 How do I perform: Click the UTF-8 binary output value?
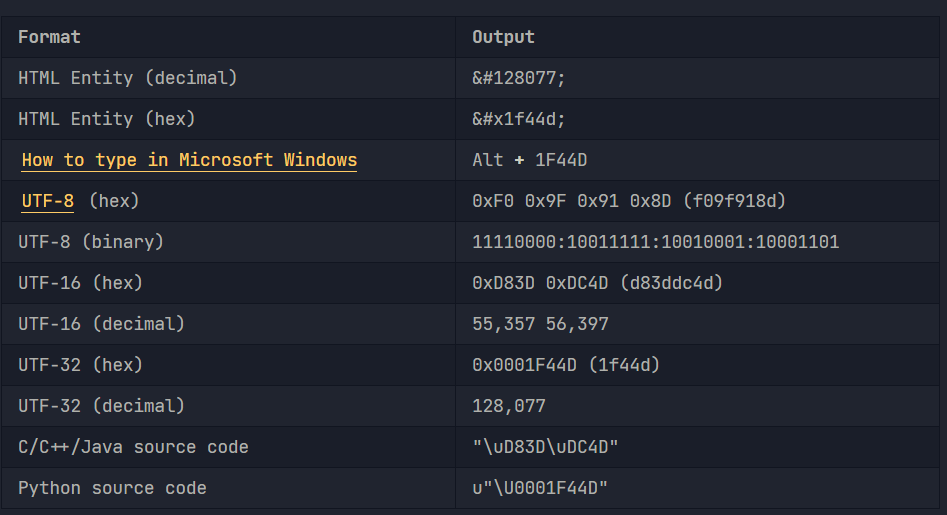(x=655, y=242)
